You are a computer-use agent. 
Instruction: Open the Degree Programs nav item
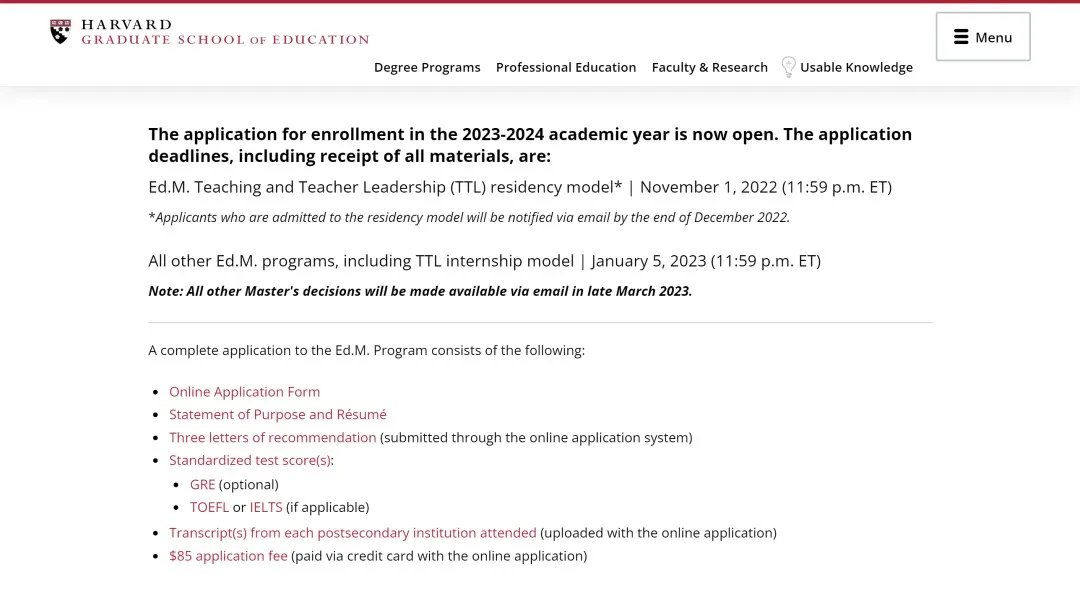(x=427, y=67)
